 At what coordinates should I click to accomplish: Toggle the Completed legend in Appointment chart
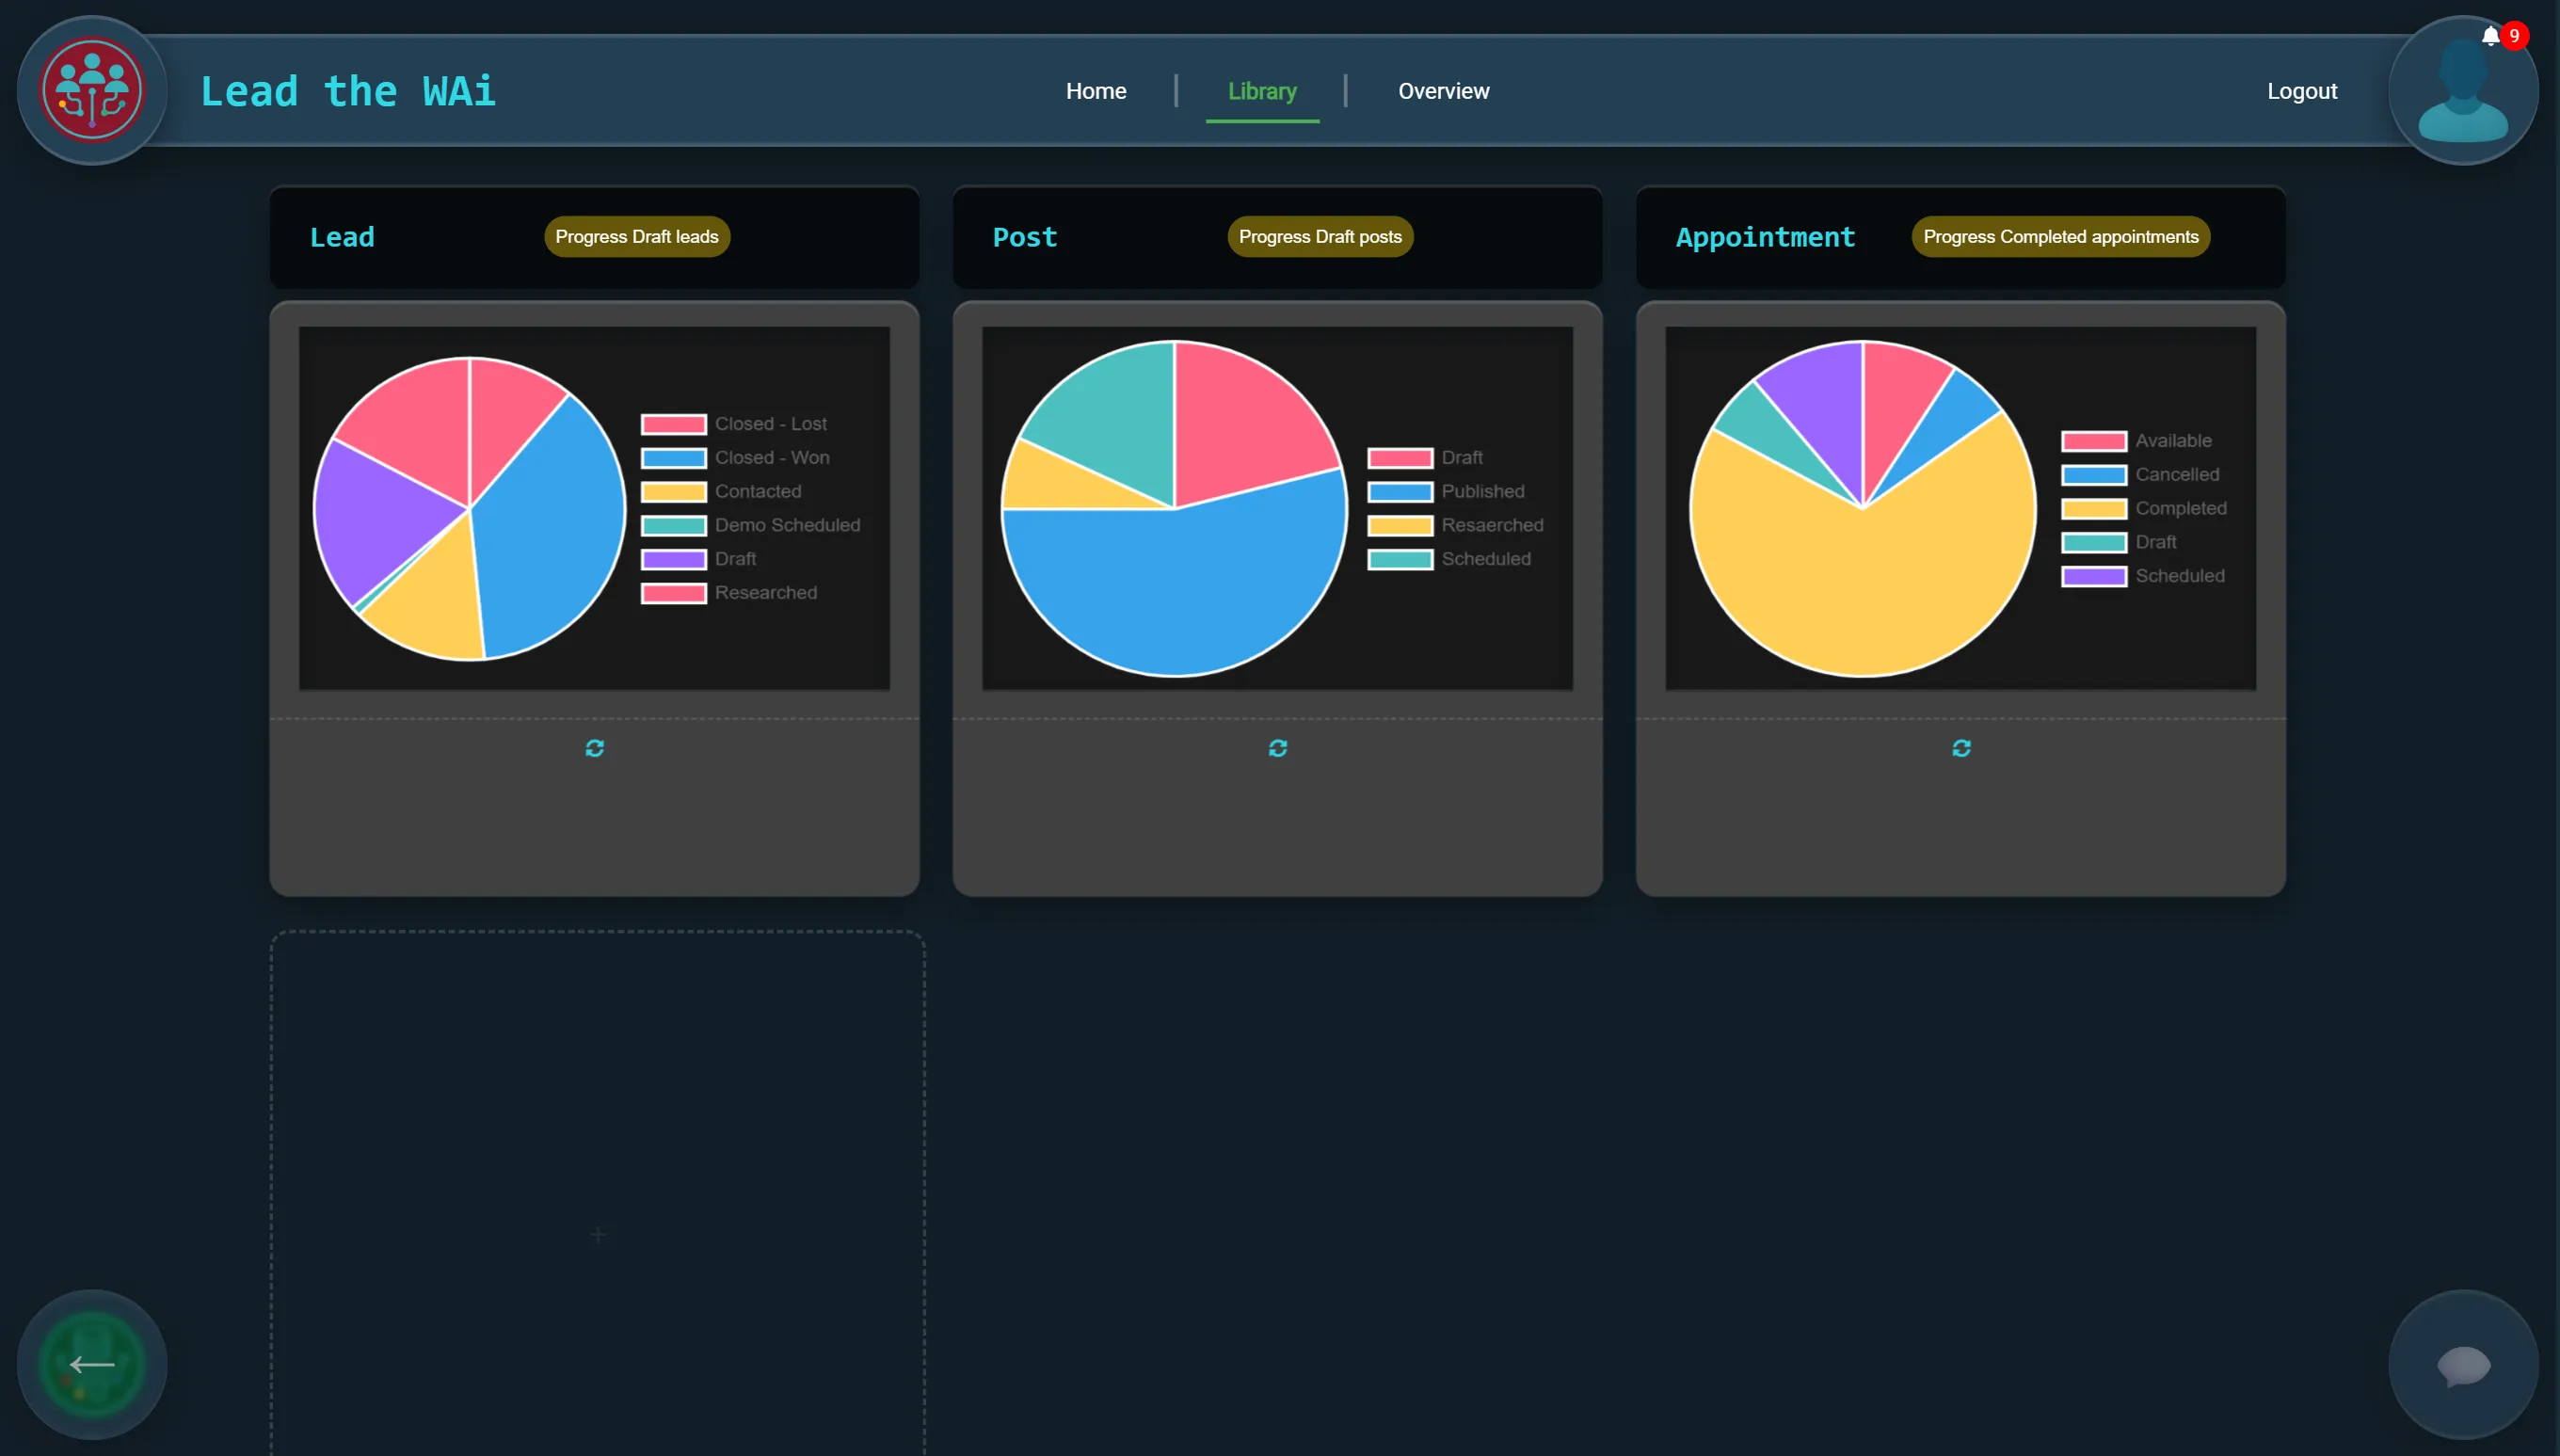[2146, 508]
